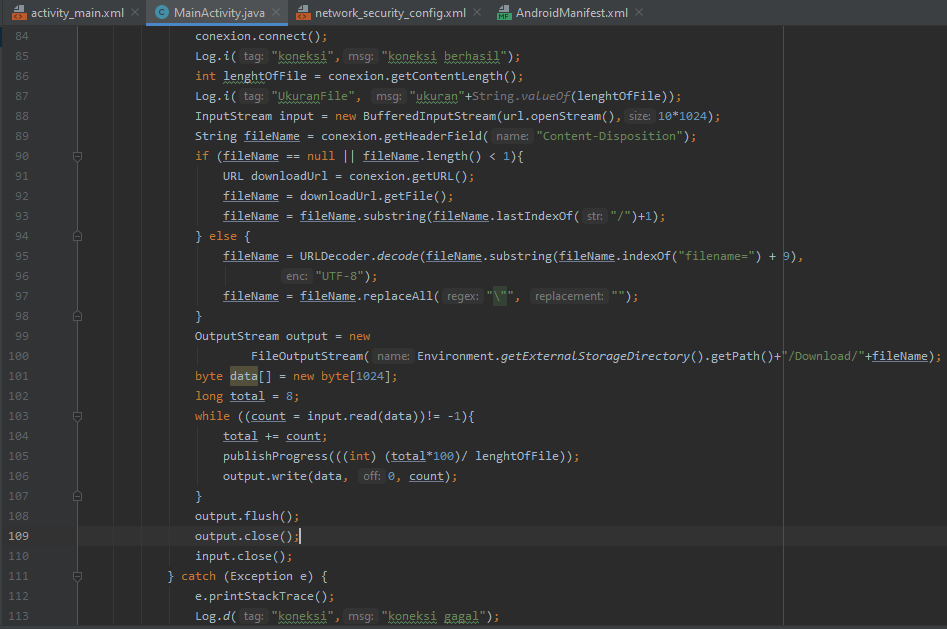
Task: Click BufferedInputStream on line 88
Action: [x=429, y=116]
